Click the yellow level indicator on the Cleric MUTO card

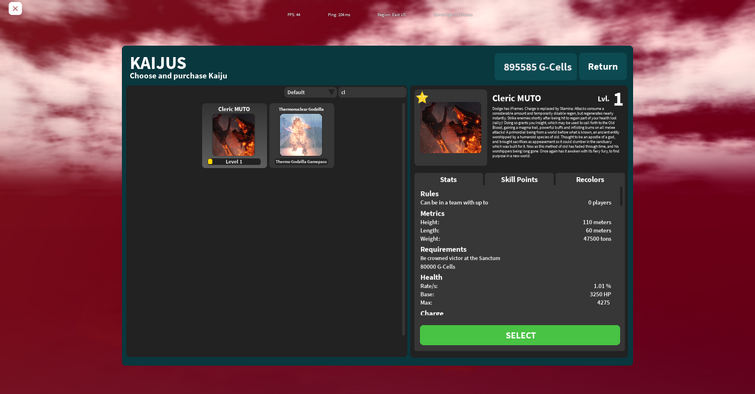point(210,162)
